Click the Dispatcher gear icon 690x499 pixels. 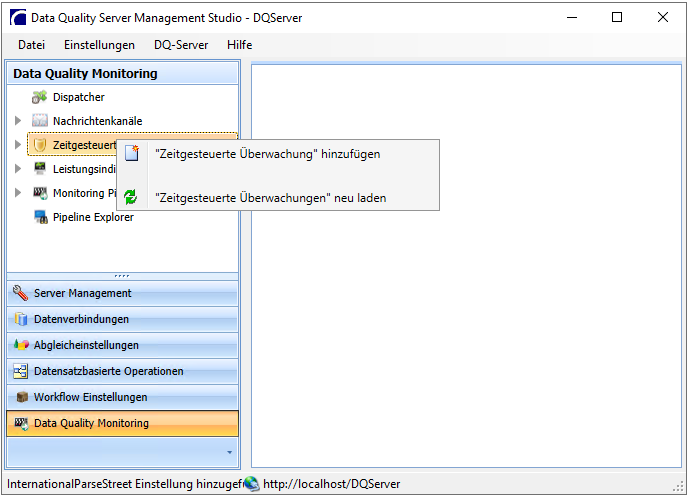[x=40, y=97]
